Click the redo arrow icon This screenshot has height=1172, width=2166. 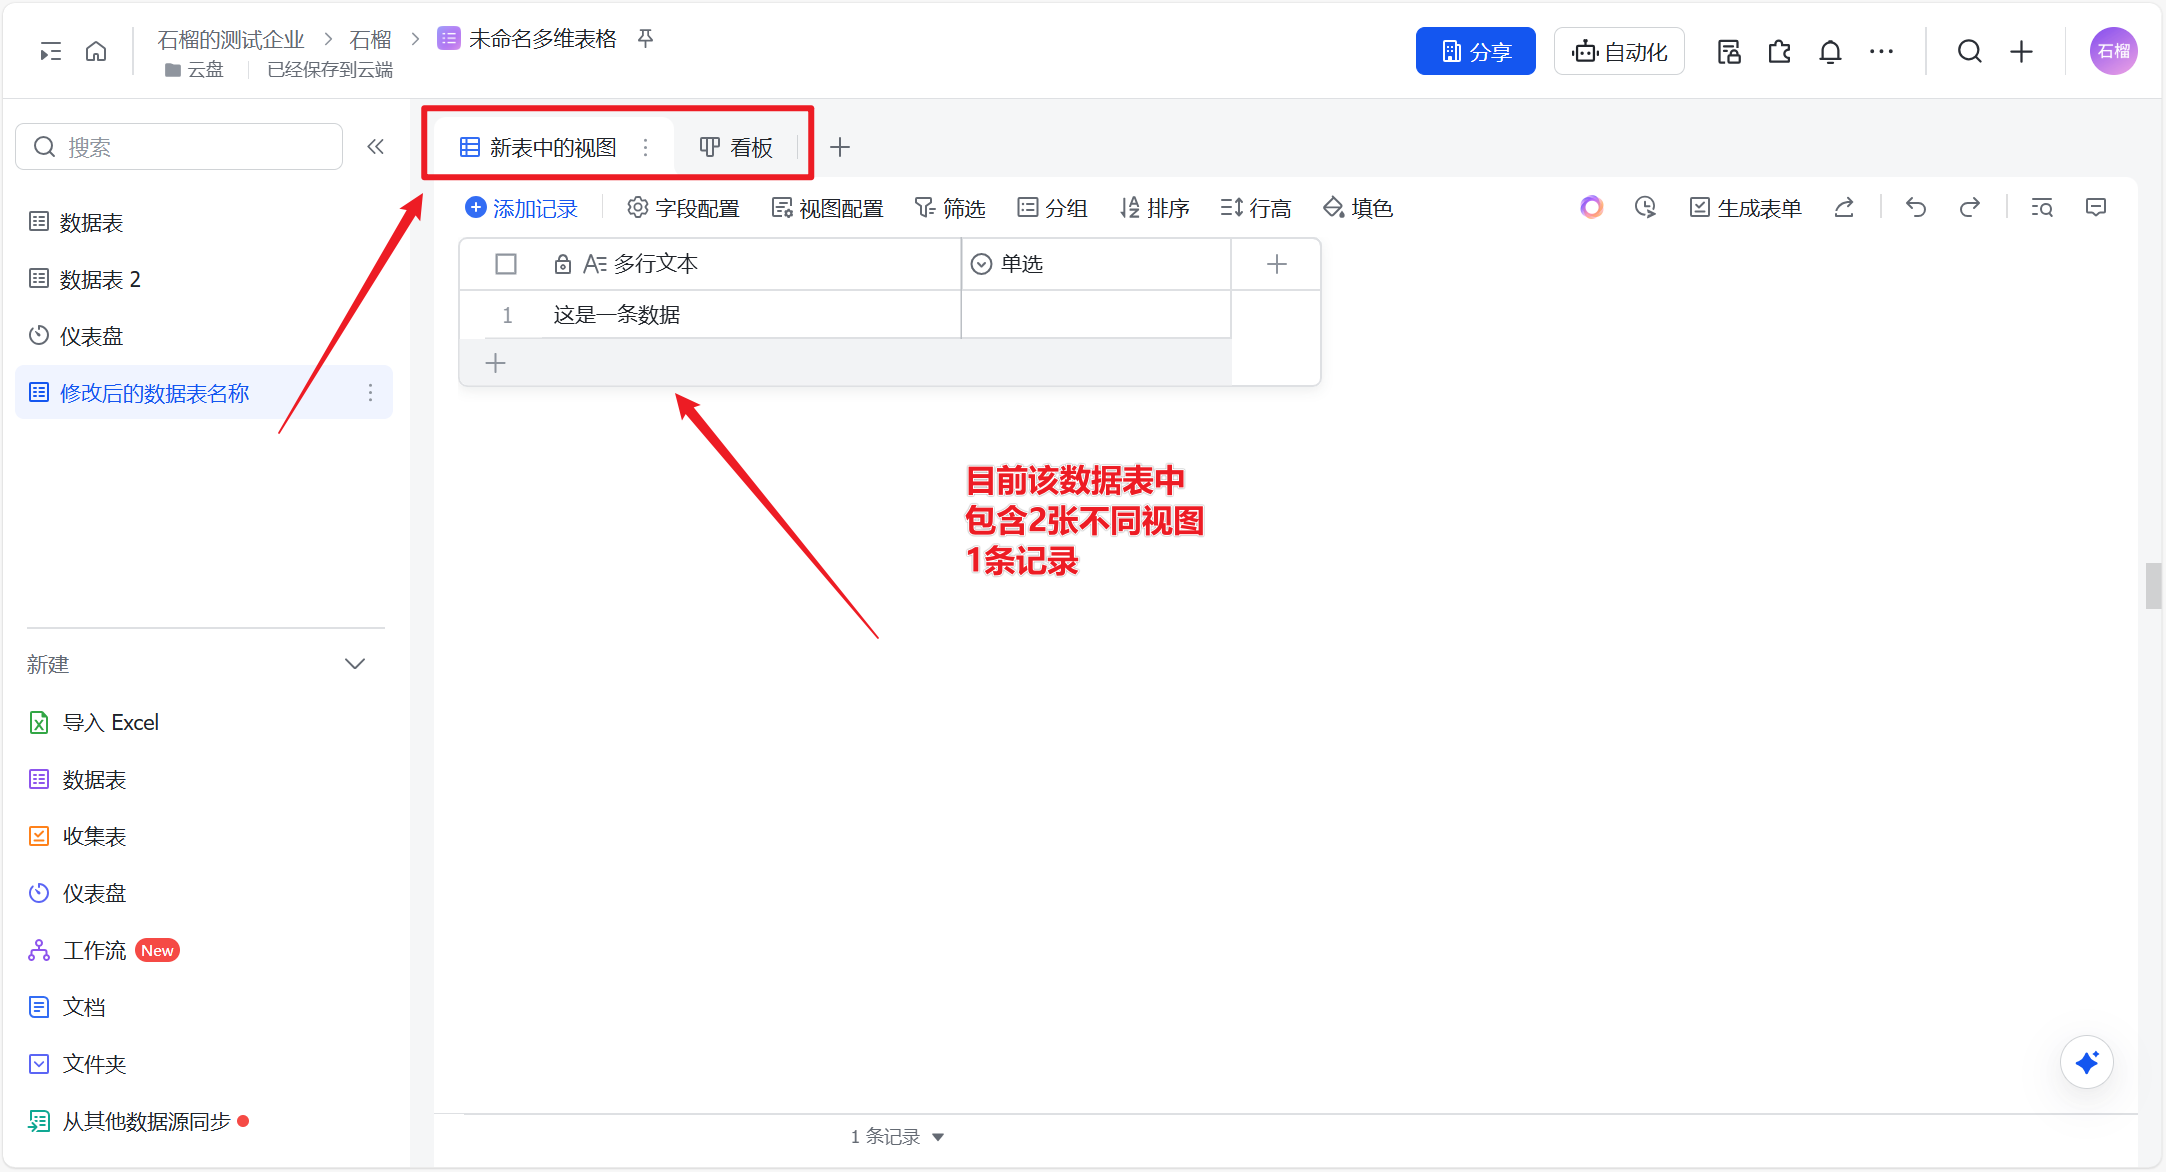pos(1969,207)
